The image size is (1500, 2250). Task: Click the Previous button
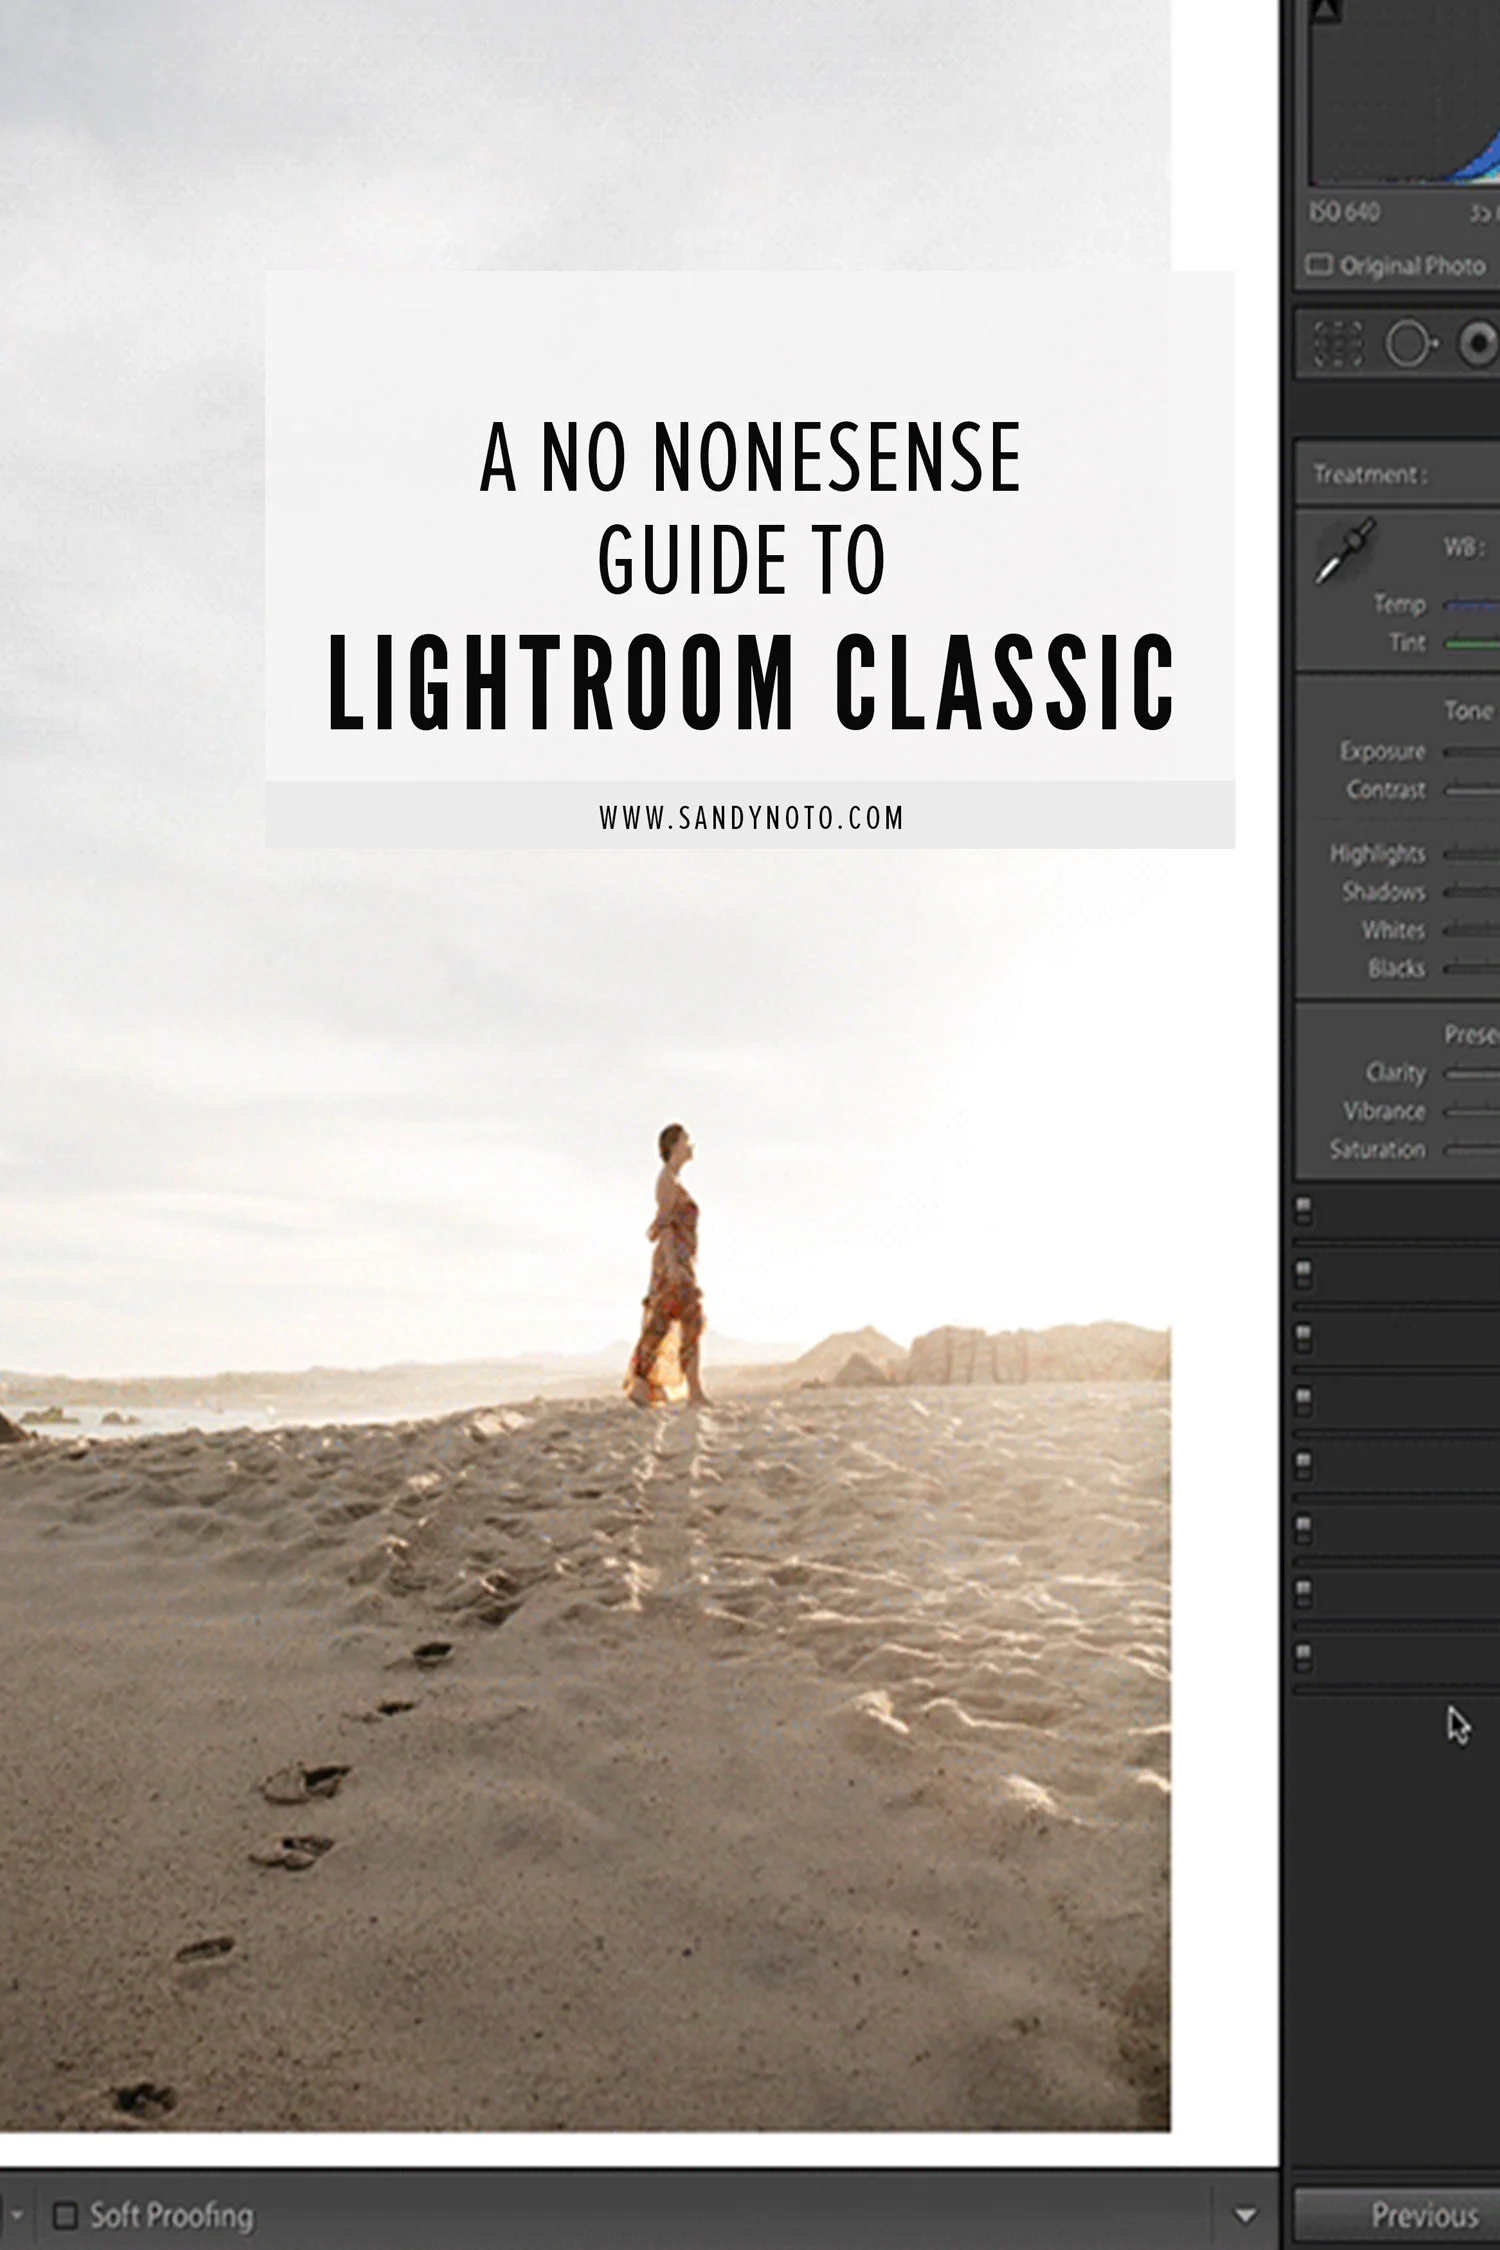[x=1398, y=2216]
